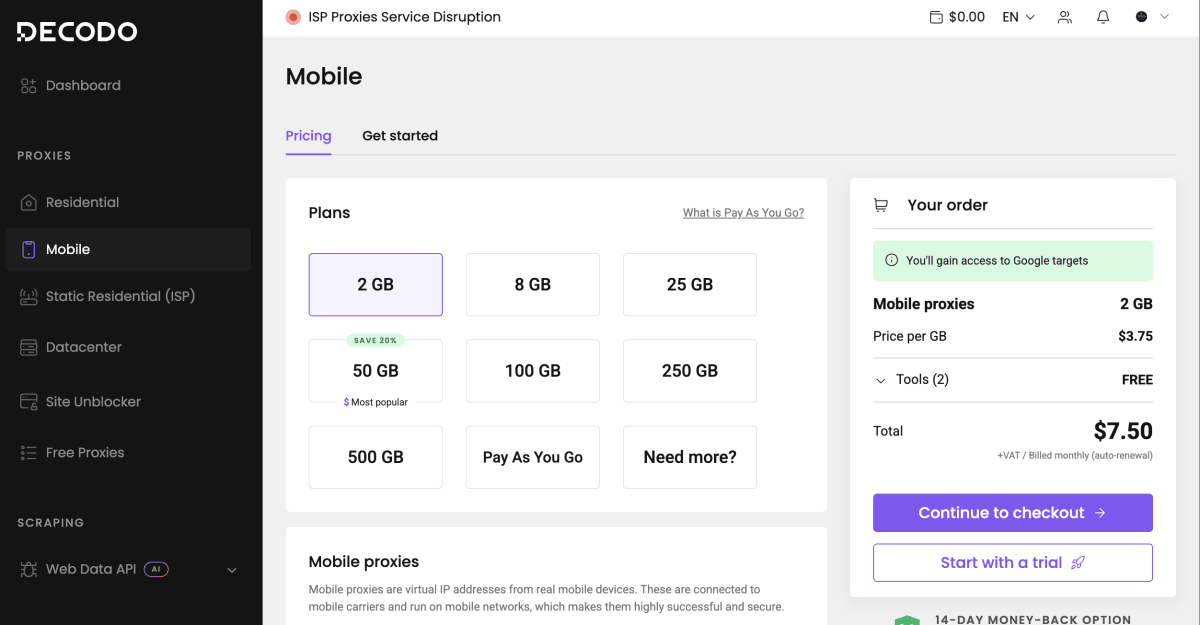Screen dimensions: 1200x625
Task: Open the EN language dropdown
Action: pos(1019,17)
